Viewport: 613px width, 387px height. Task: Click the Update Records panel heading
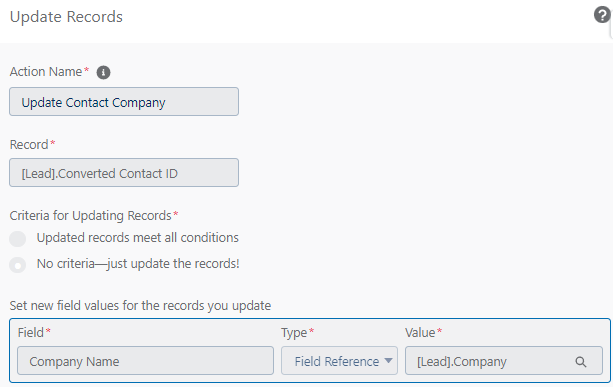click(66, 17)
